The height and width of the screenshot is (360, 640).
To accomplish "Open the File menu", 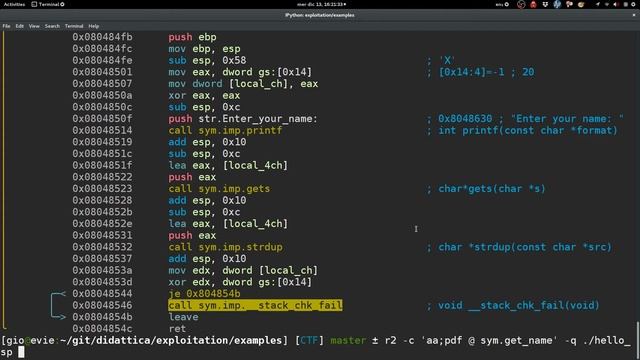I will pyautogui.click(x=7, y=26).
